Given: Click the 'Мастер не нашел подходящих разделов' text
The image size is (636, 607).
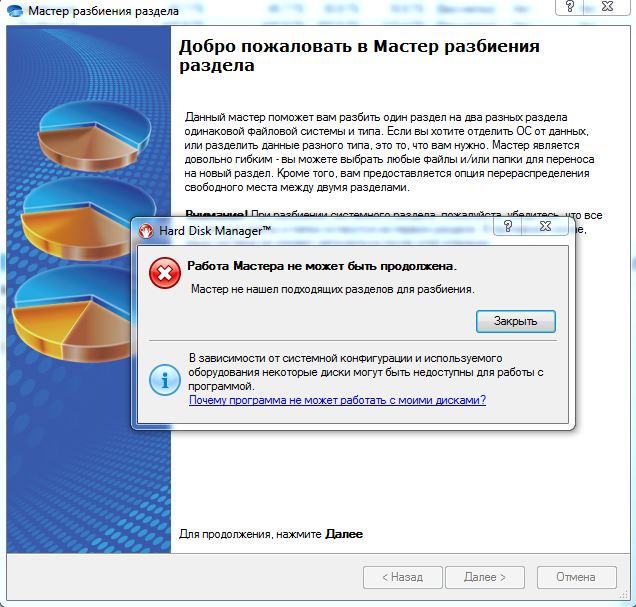Looking at the screenshot, I should [x=332, y=289].
